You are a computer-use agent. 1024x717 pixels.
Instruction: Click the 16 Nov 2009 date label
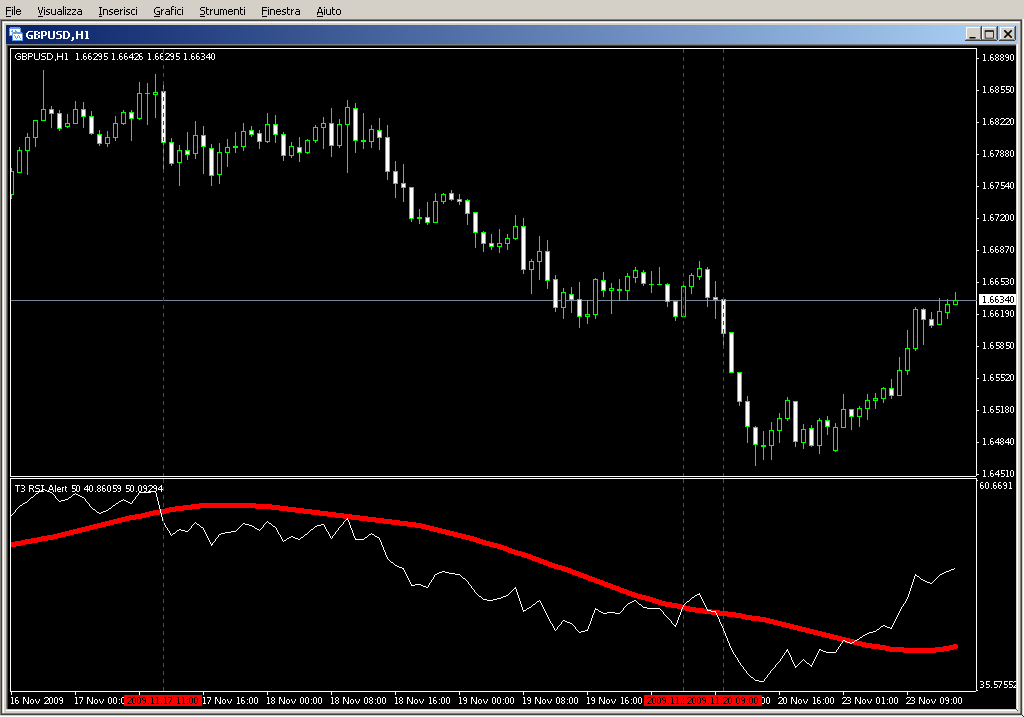tap(37, 701)
